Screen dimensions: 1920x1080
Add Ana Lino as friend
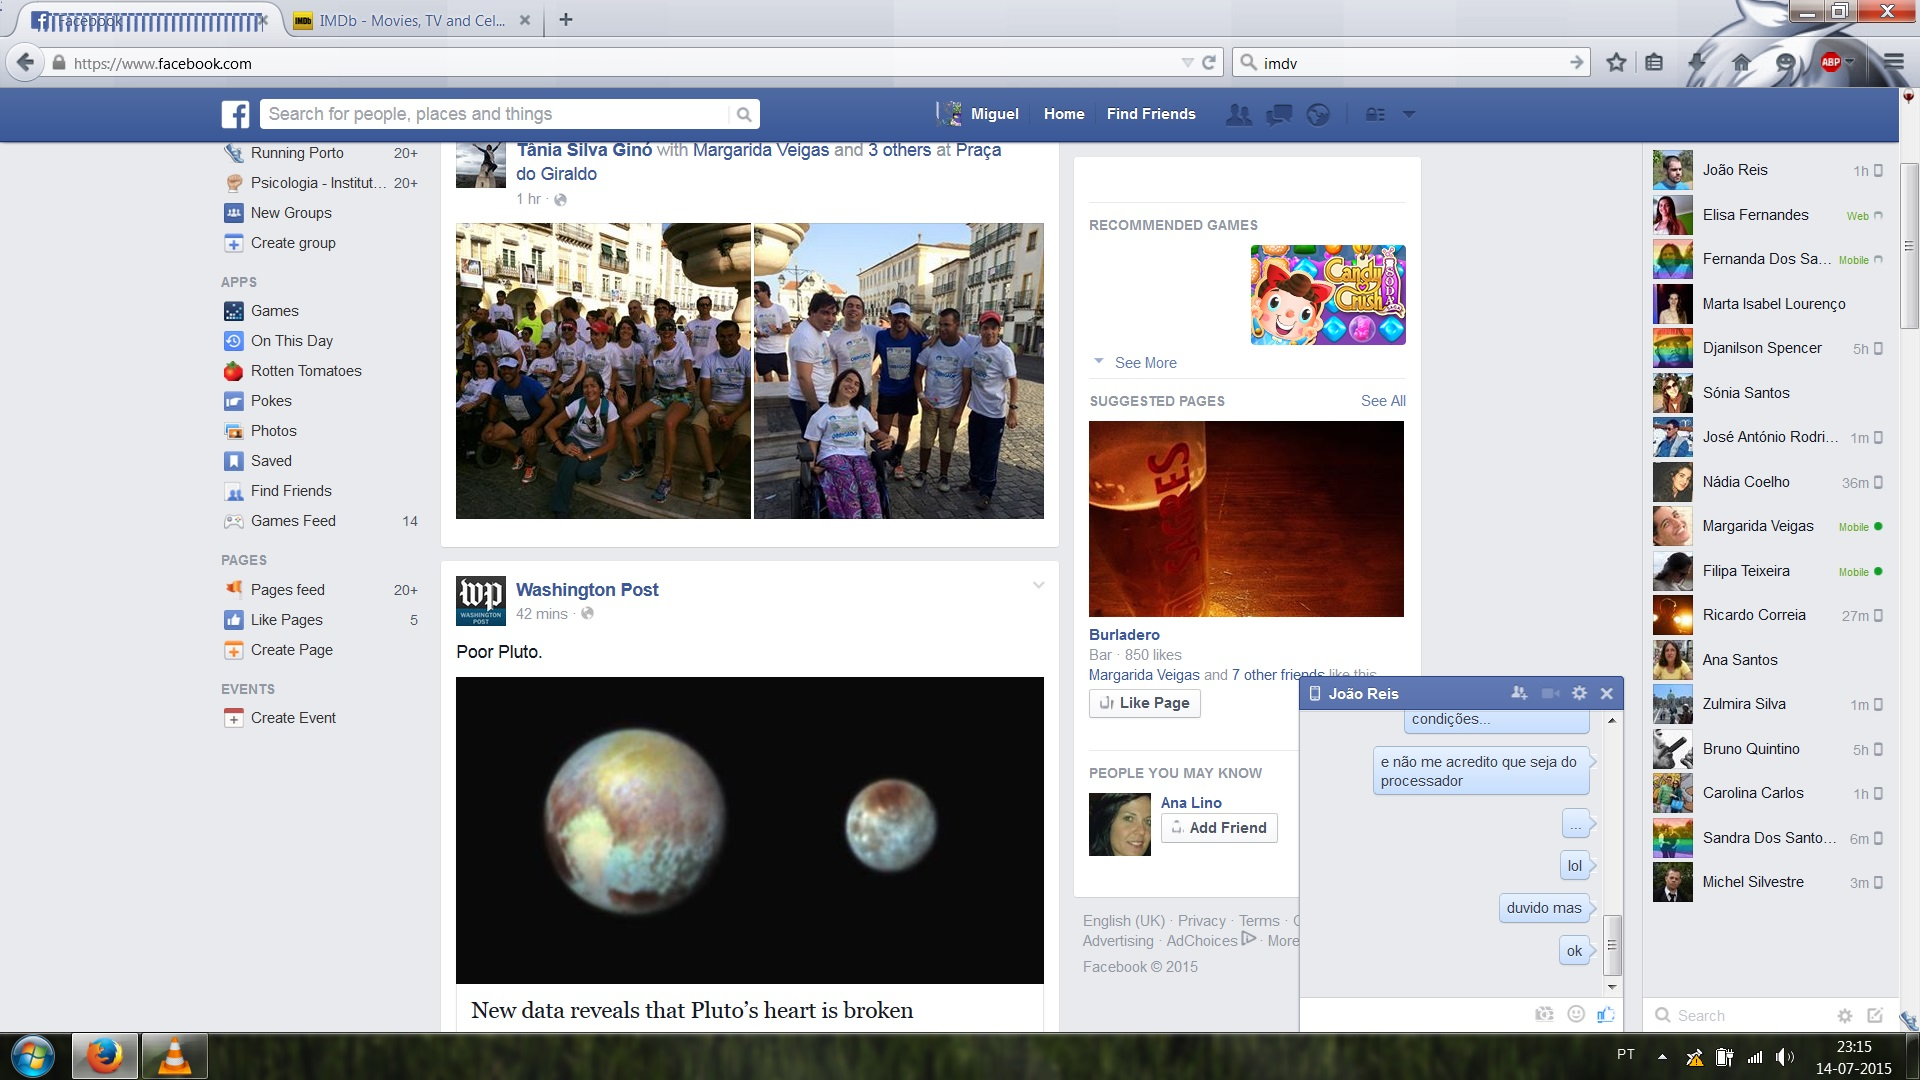[1218, 828]
